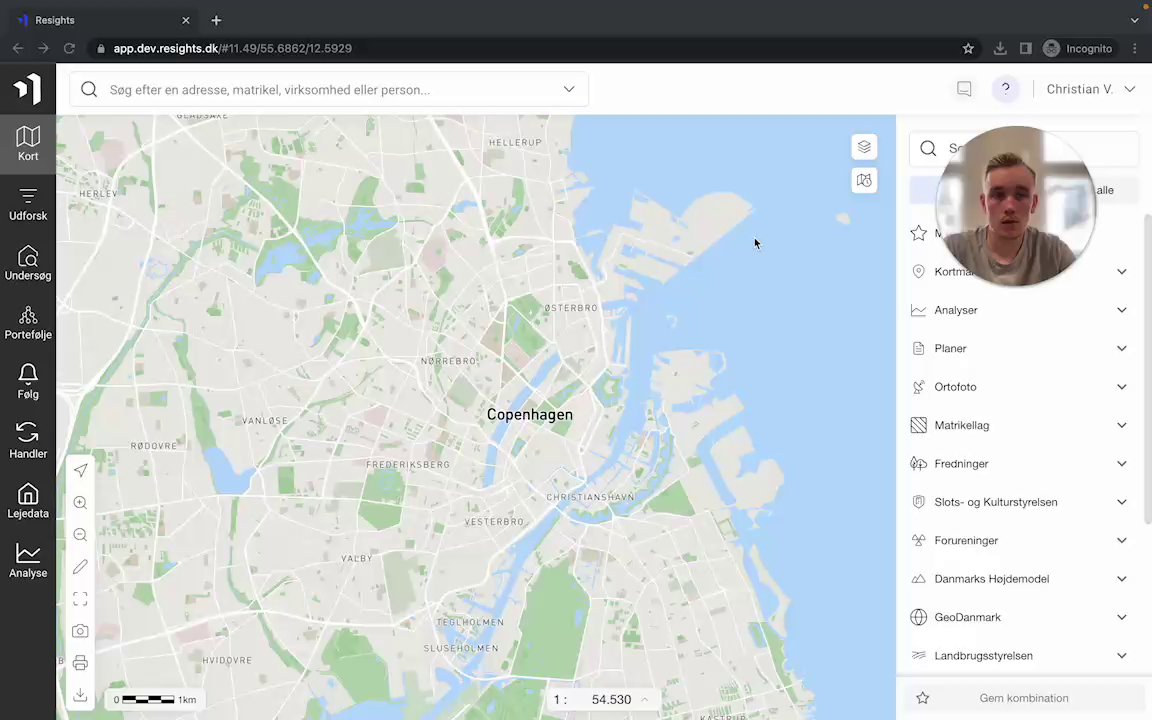This screenshot has width=1152, height=720.
Task: Open the Lejedata section in sidebar
Action: [28, 502]
